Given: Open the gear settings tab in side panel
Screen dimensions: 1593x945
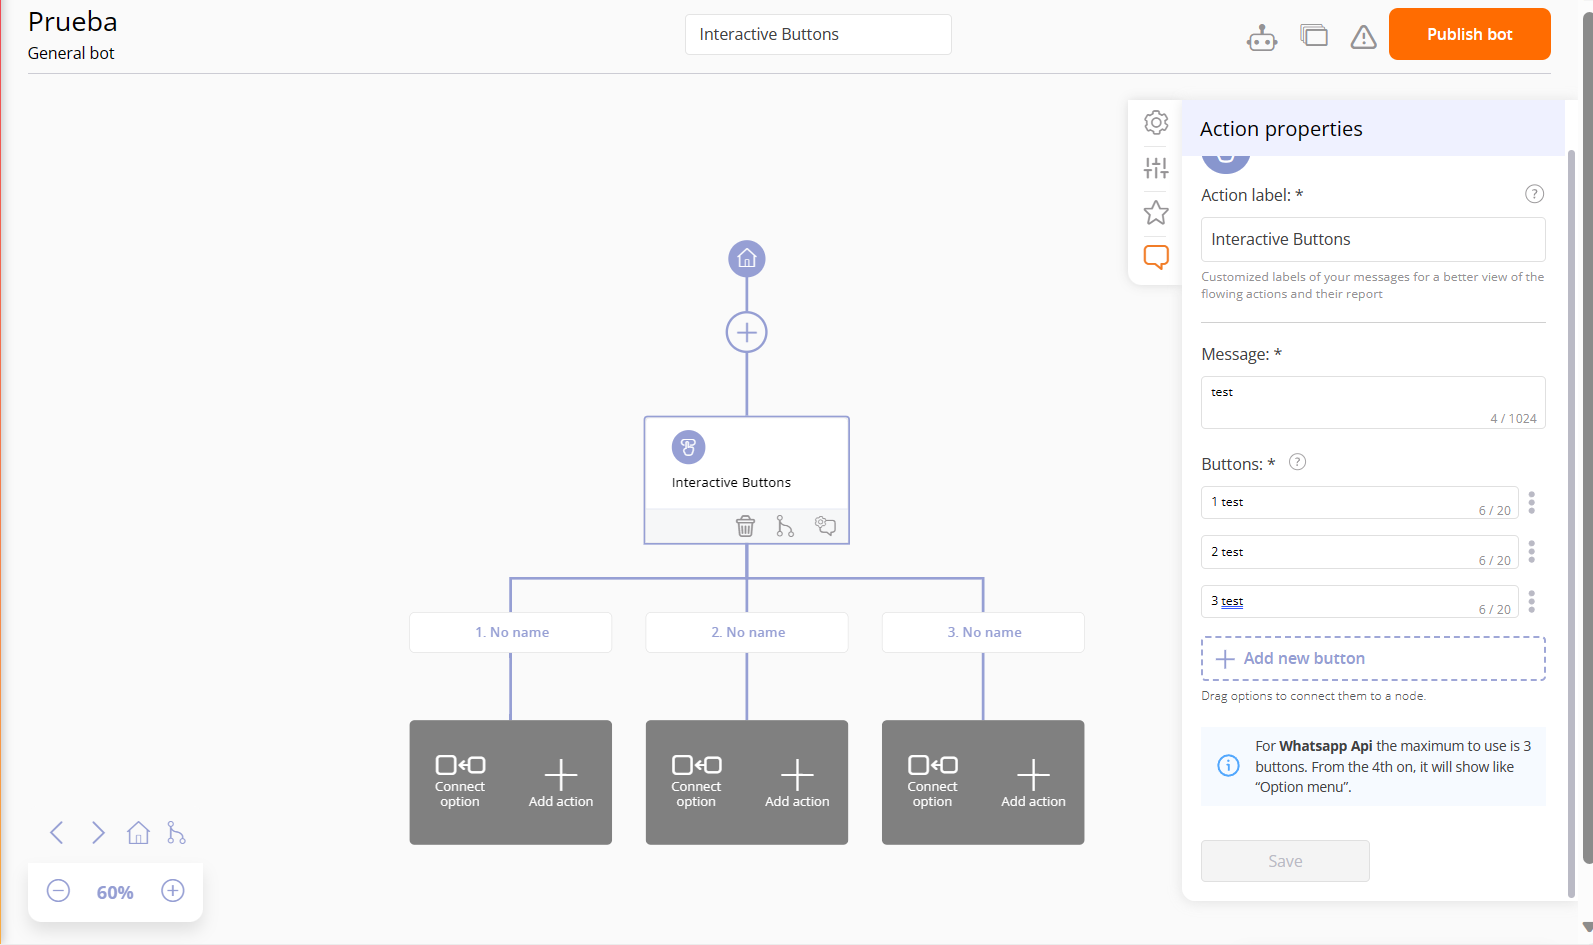Looking at the screenshot, I should tap(1156, 123).
